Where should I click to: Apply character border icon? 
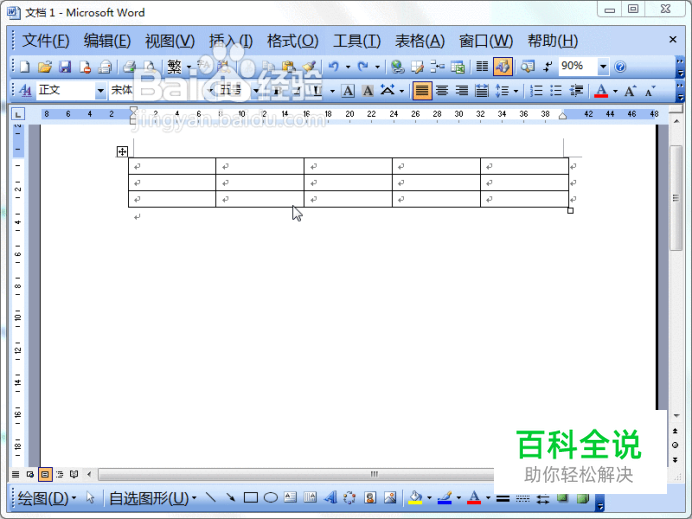coord(348,91)
